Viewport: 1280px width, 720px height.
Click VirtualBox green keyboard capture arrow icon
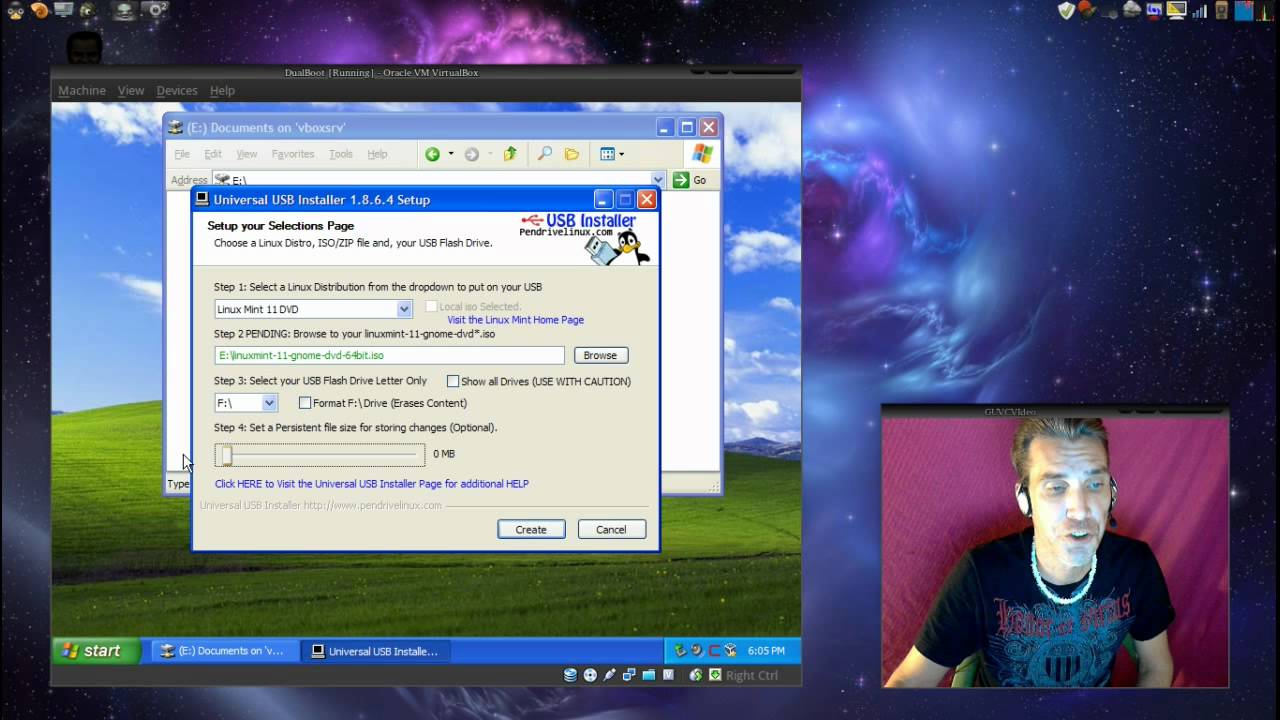(715, 675)
